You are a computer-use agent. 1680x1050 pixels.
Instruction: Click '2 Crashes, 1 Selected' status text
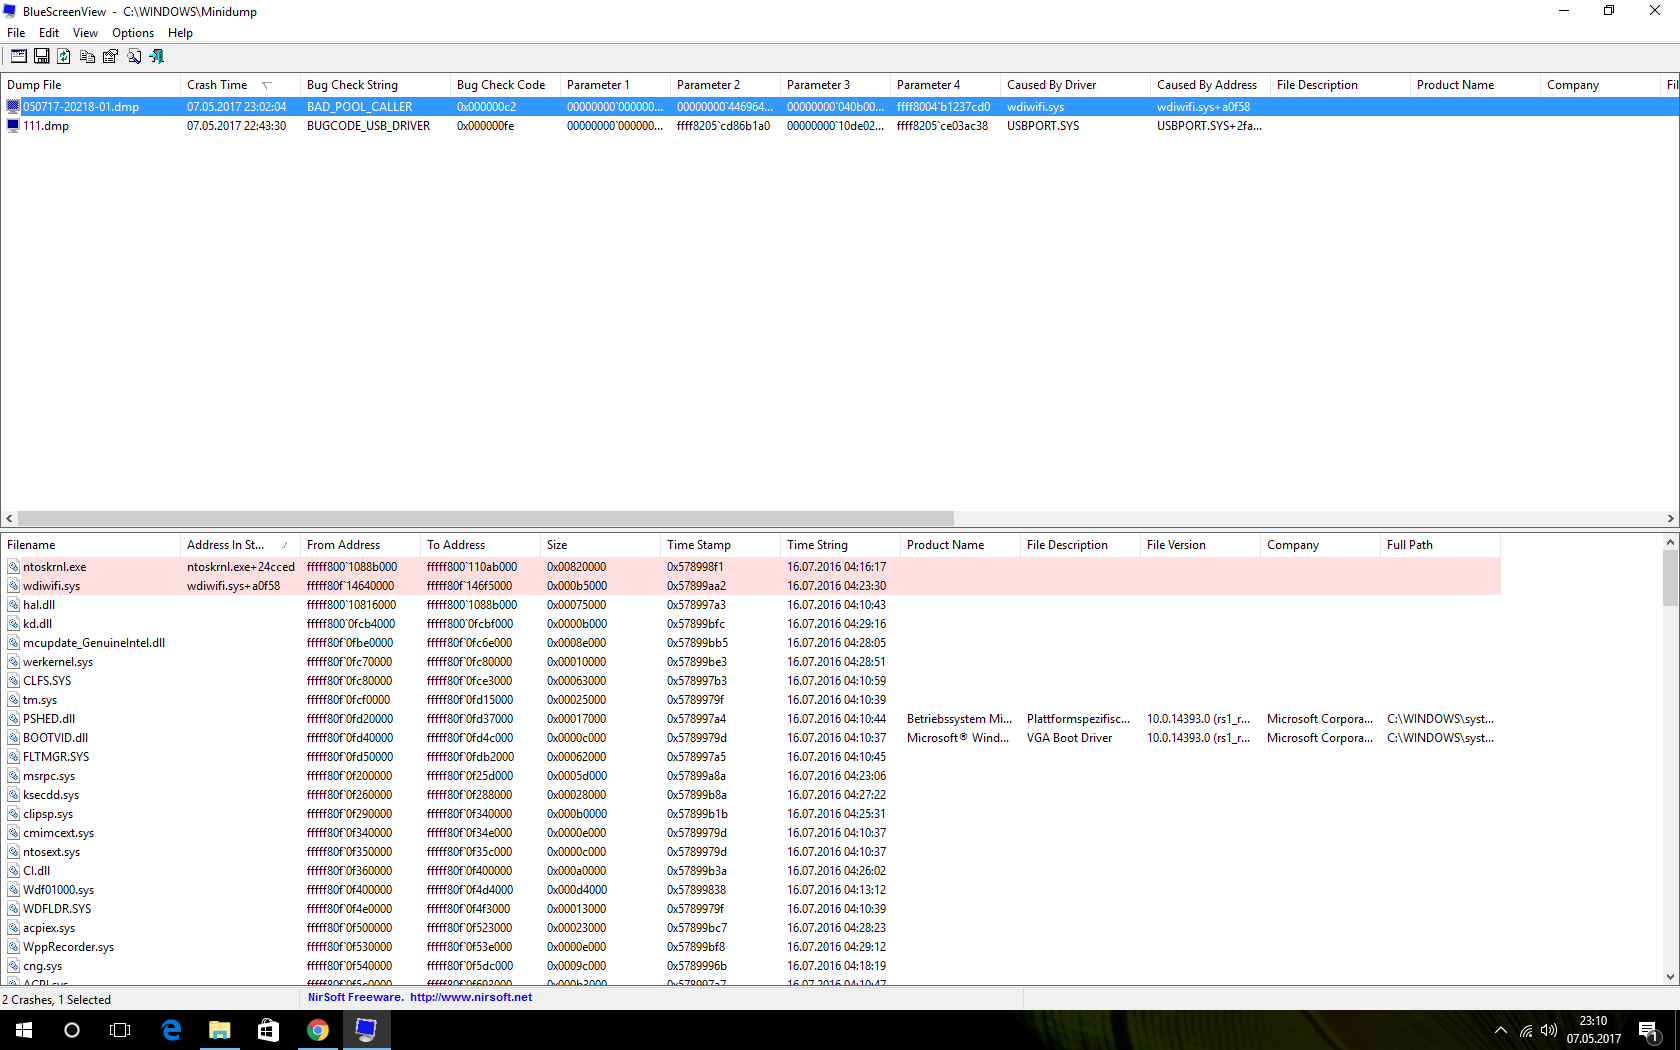click(x=57, y=1000)
